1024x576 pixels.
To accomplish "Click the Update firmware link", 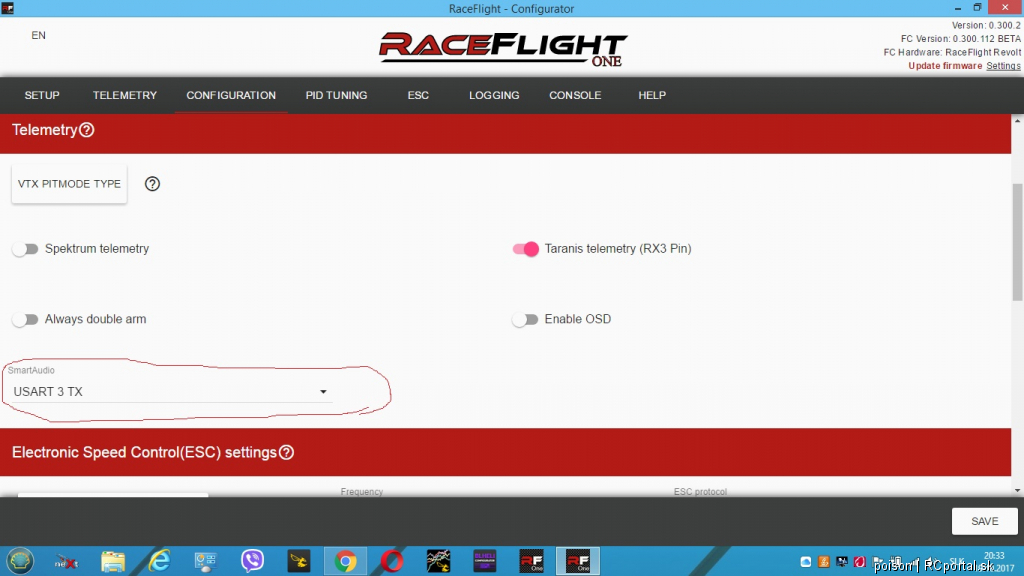I will click(x=945, y=66).
